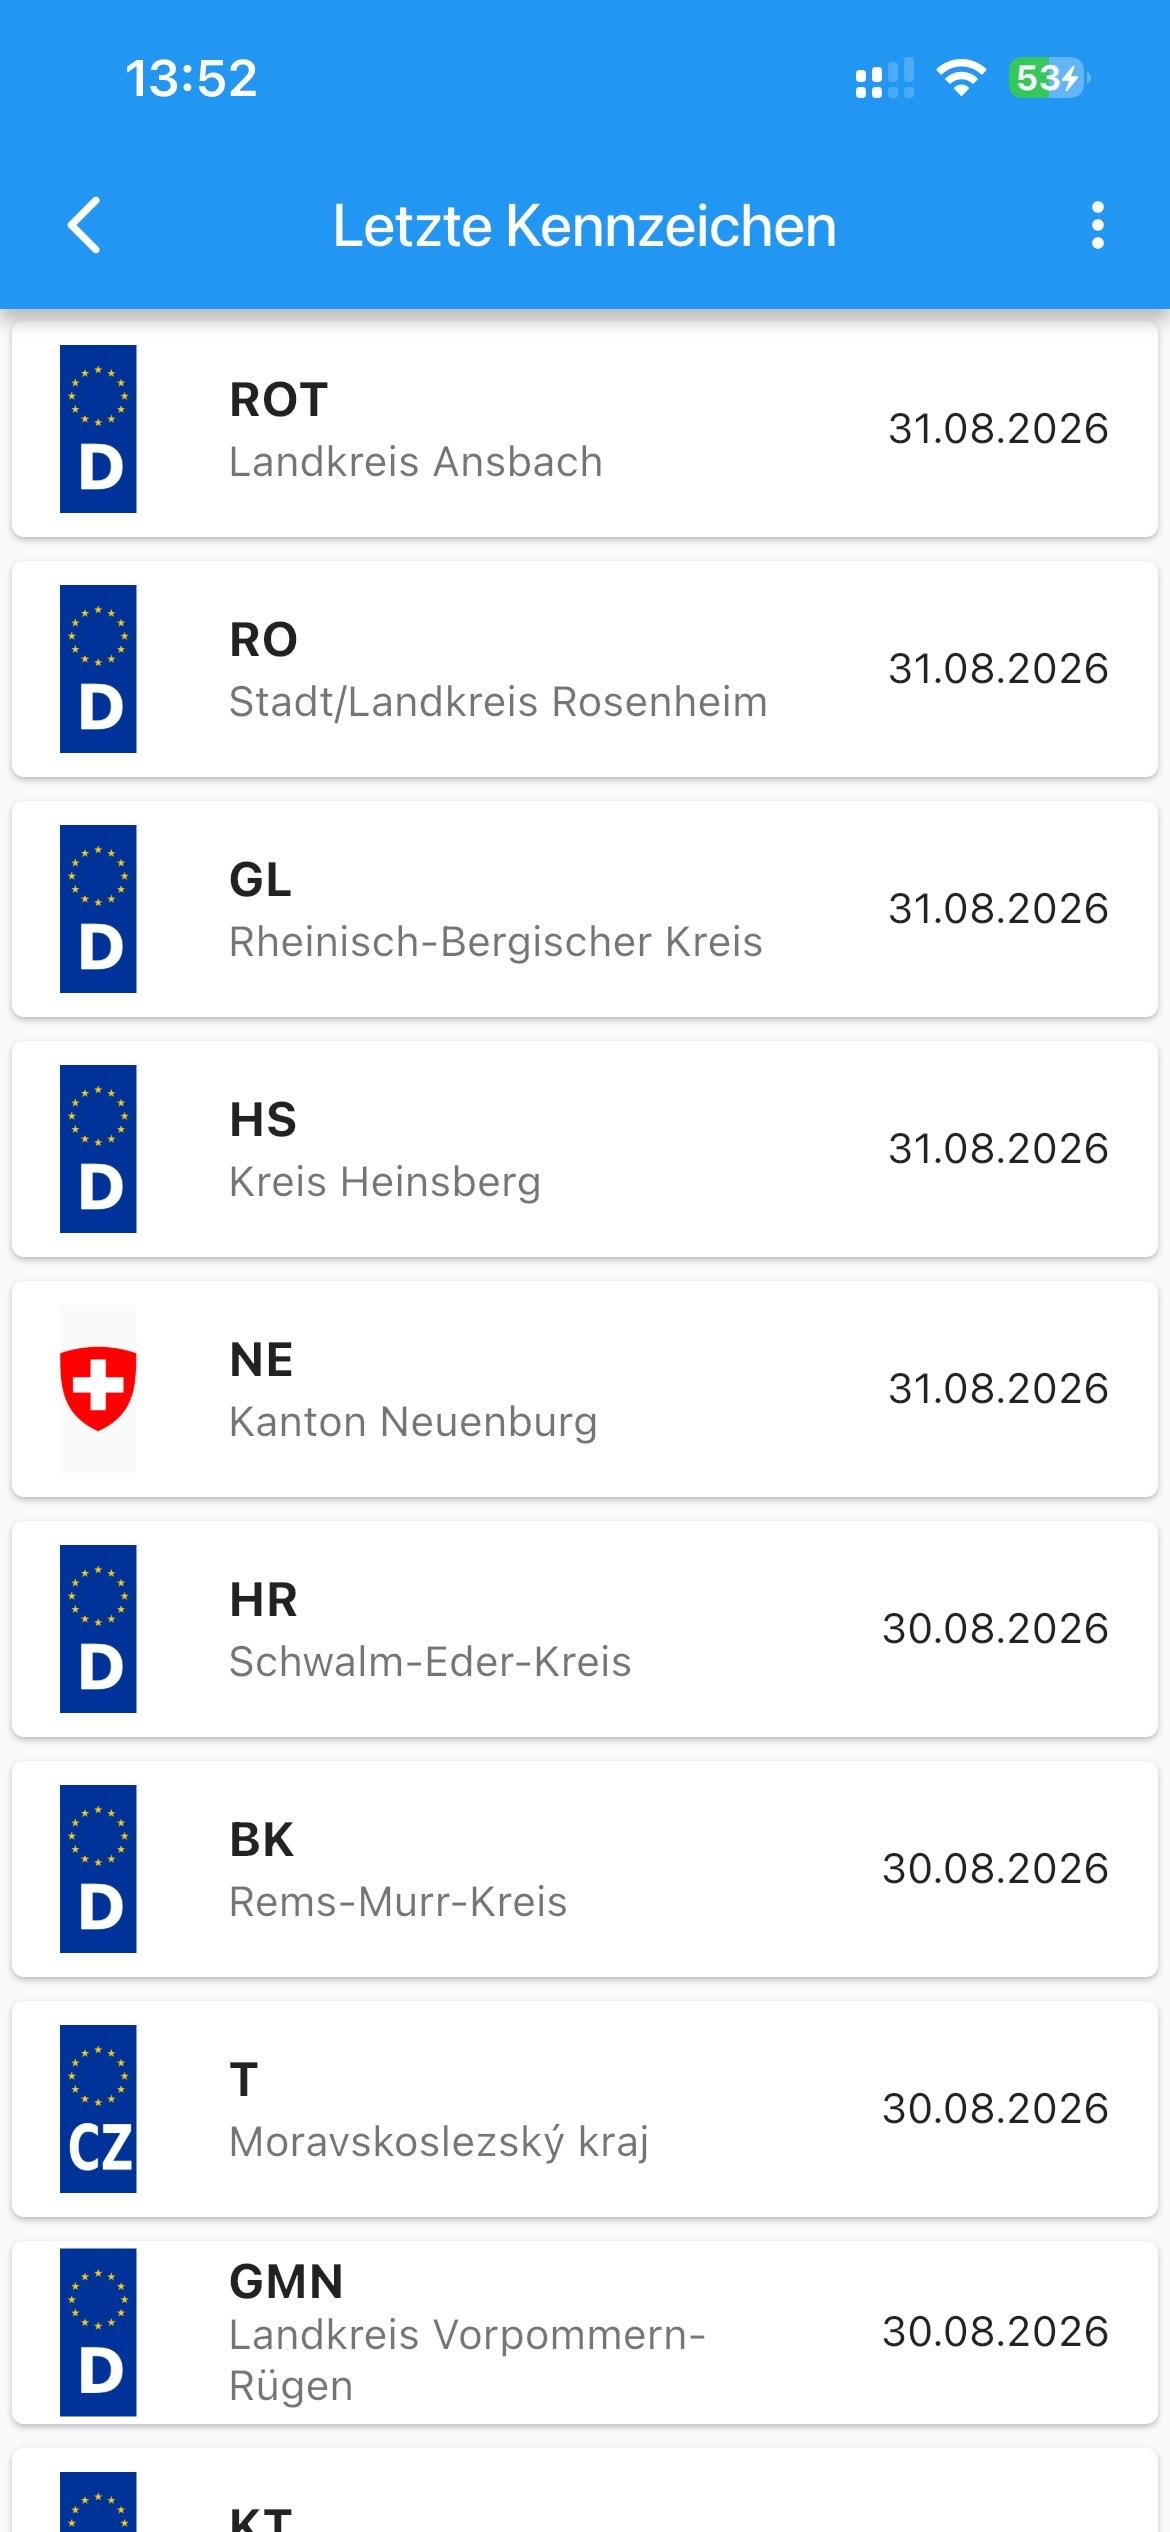
Task: Select the HR Schwalm-Eder-Kreis entry
Action: pyautogui.click(x=584, y=1629)
